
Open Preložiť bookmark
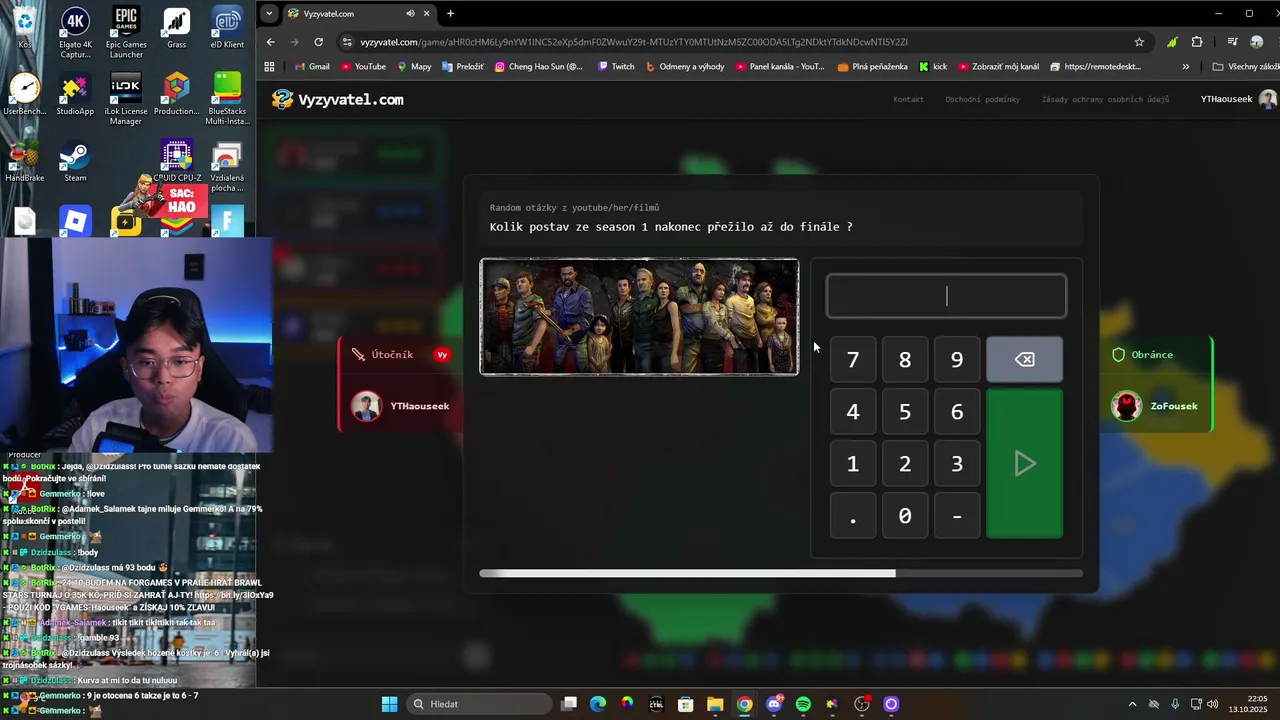(462, 67)
